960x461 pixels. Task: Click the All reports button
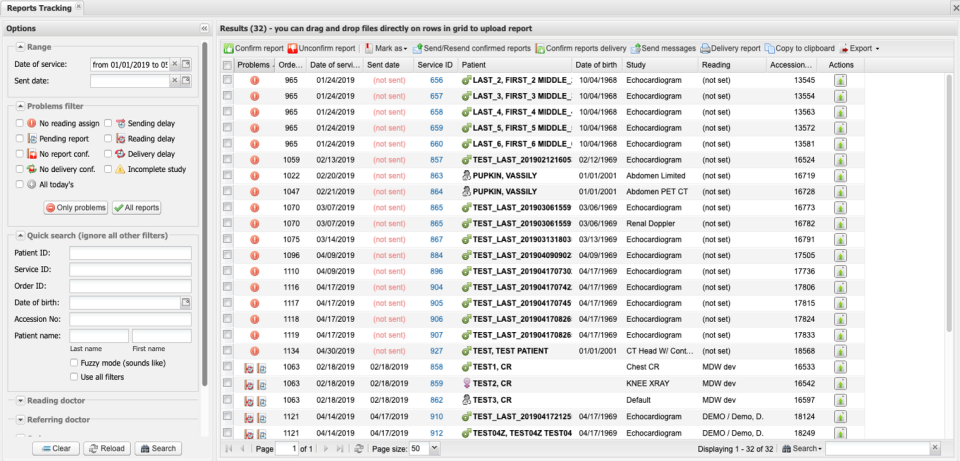coord(136,208)
